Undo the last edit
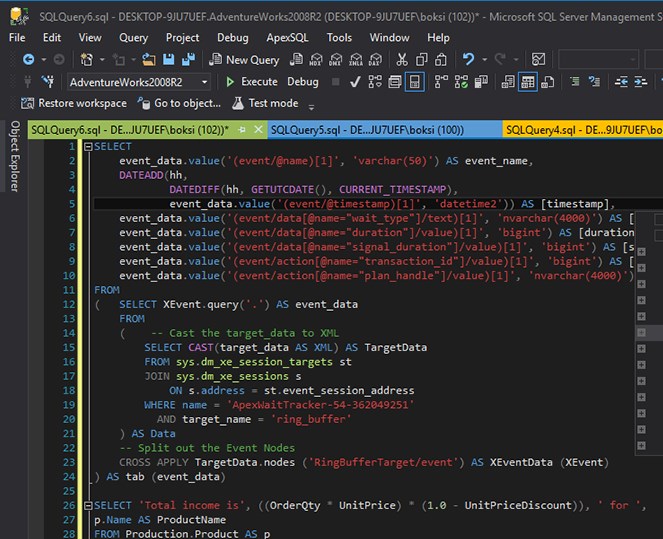The image size is (663, 539). (x=468, y=60)
